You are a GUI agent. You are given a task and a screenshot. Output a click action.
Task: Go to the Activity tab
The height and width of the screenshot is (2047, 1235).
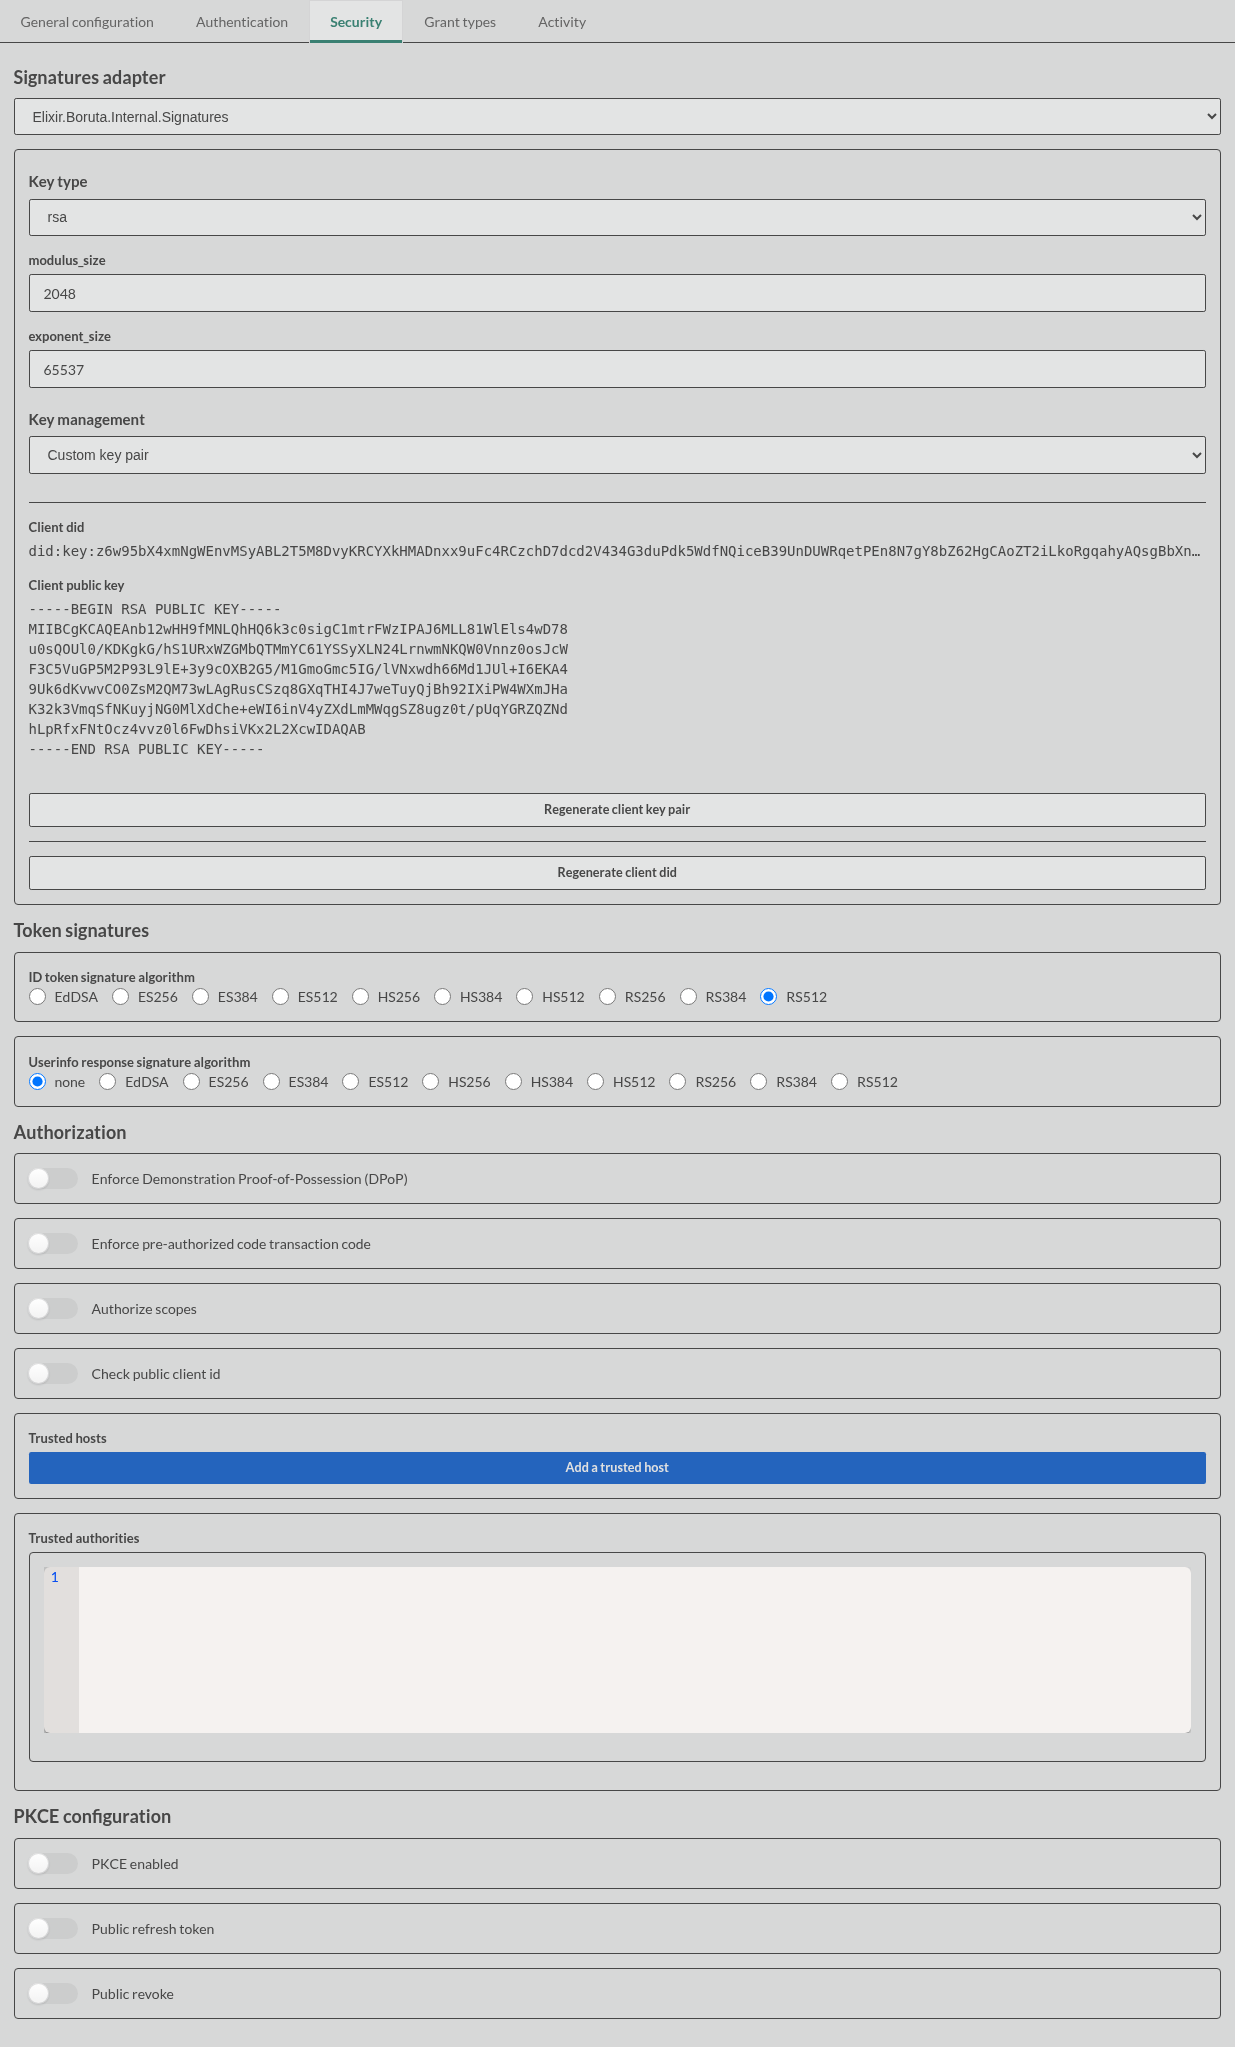tap(562, 22)
